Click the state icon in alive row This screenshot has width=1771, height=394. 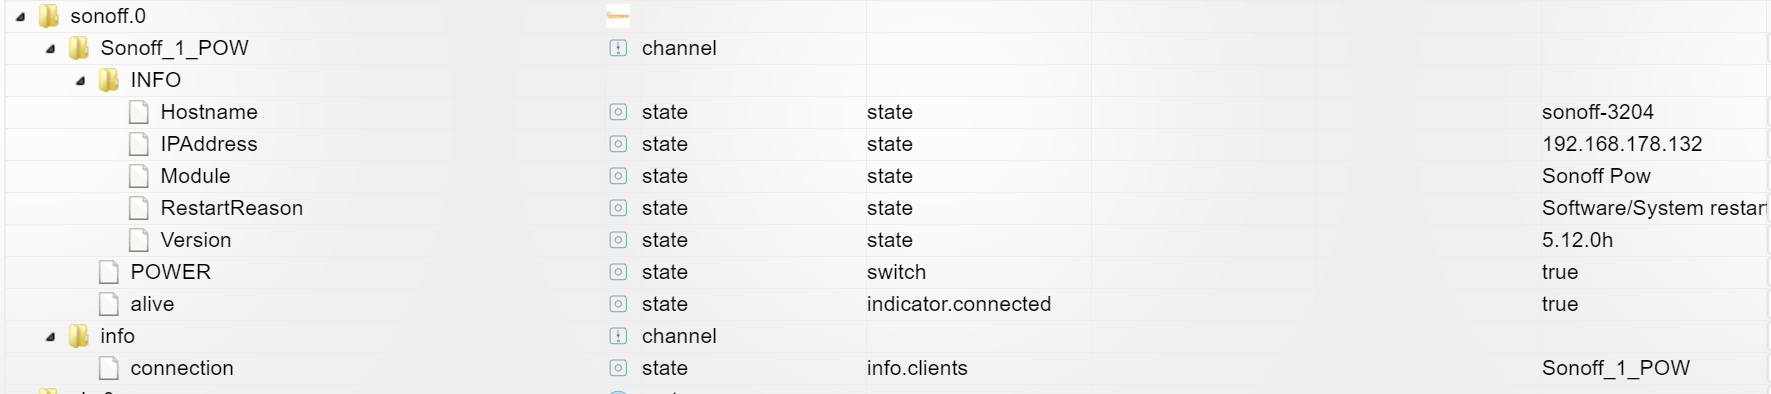pyautogui.click(x=618, y=304)
